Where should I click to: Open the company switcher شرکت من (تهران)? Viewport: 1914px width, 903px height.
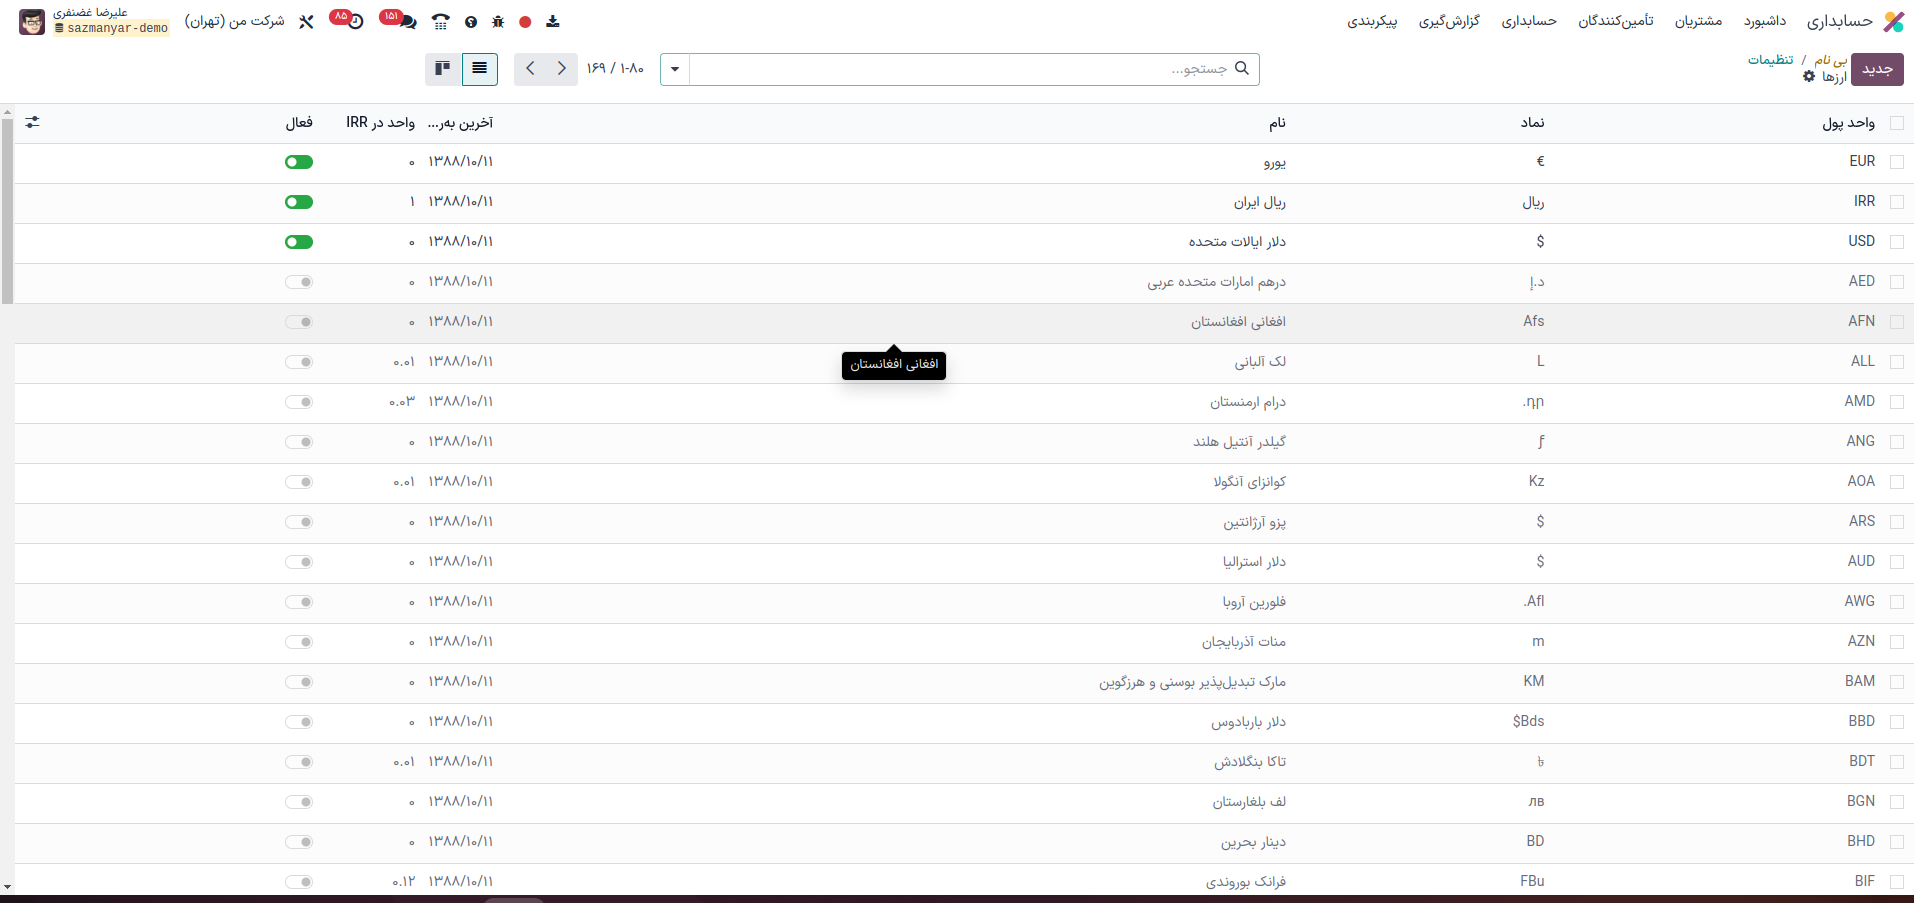(234, 21)
